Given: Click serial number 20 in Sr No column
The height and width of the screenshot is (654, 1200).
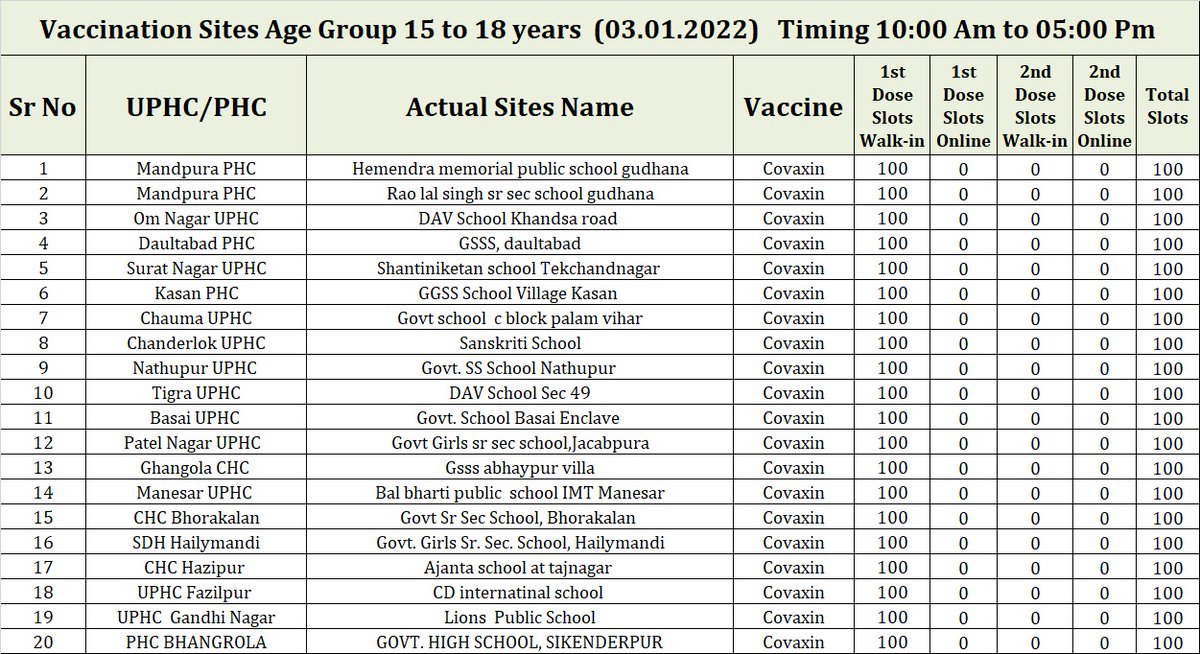Looking at the screenshot, I should [x=42, y=643].
